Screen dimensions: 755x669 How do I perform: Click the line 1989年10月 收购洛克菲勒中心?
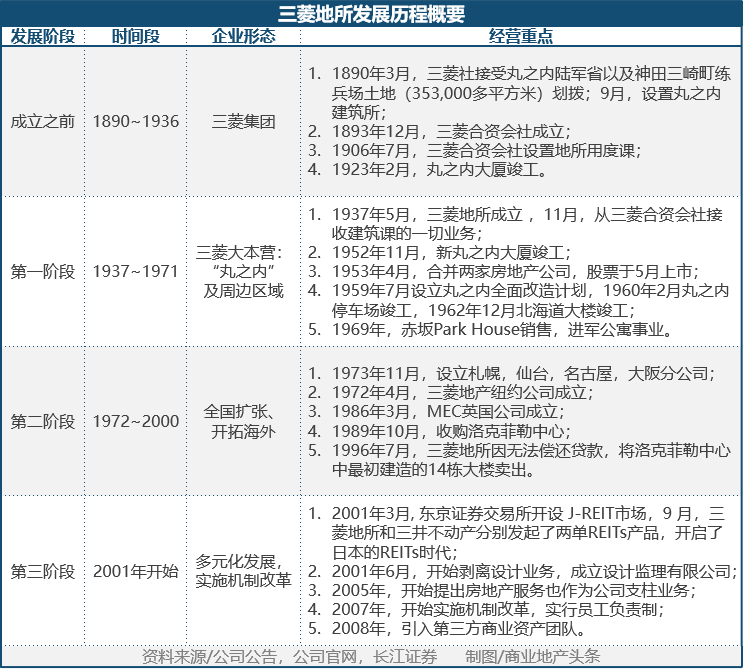439,431
